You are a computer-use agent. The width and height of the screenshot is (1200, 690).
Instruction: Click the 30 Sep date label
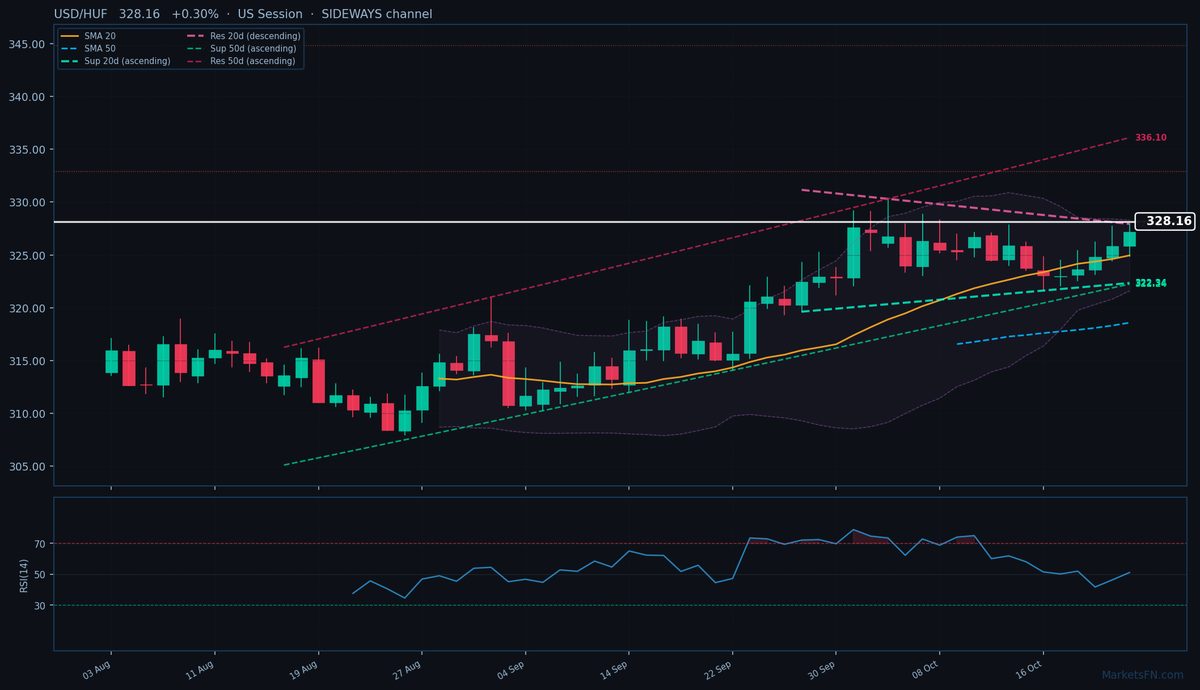(821, 668)
